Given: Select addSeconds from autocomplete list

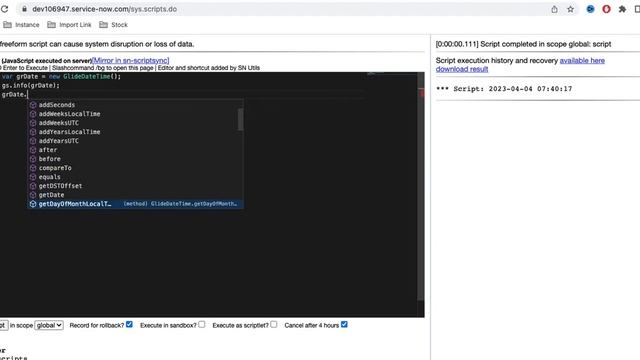Looking at the screenshot, I should pos(136,105).
